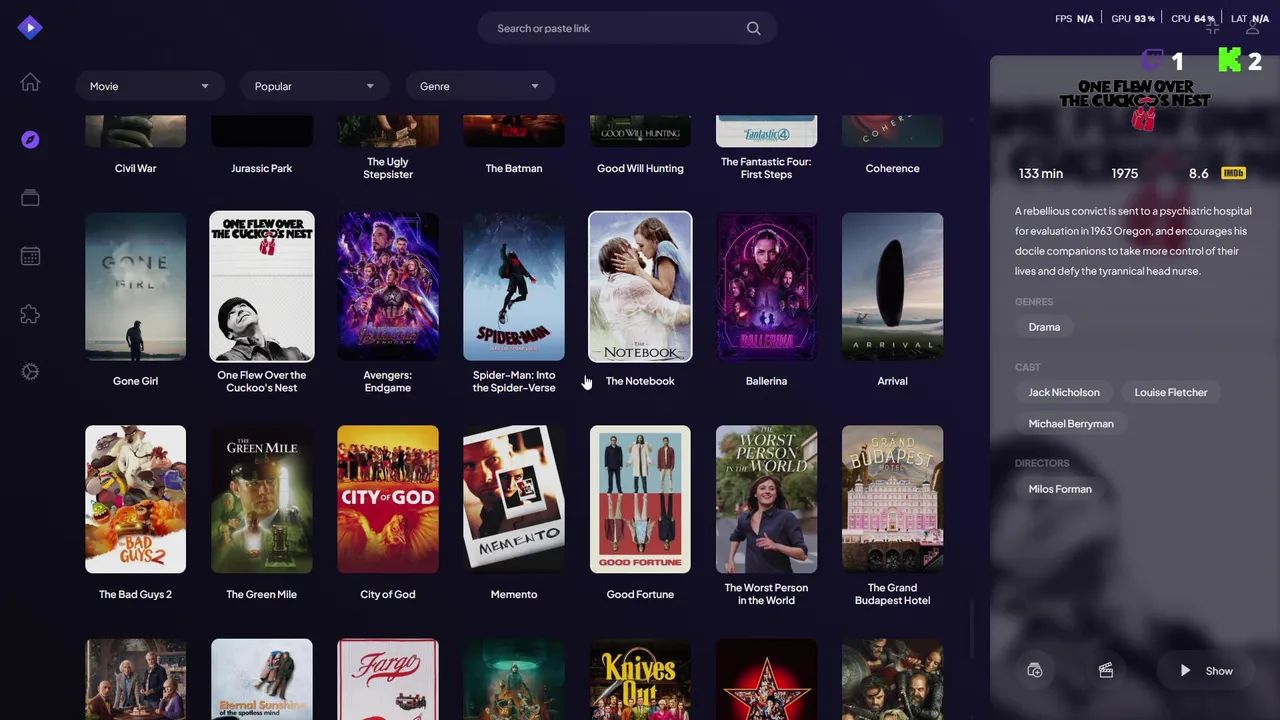This screenshot has width=1280, height=720.
Task: Open the Movie type dropdown
Action: (x=149, y=86)
